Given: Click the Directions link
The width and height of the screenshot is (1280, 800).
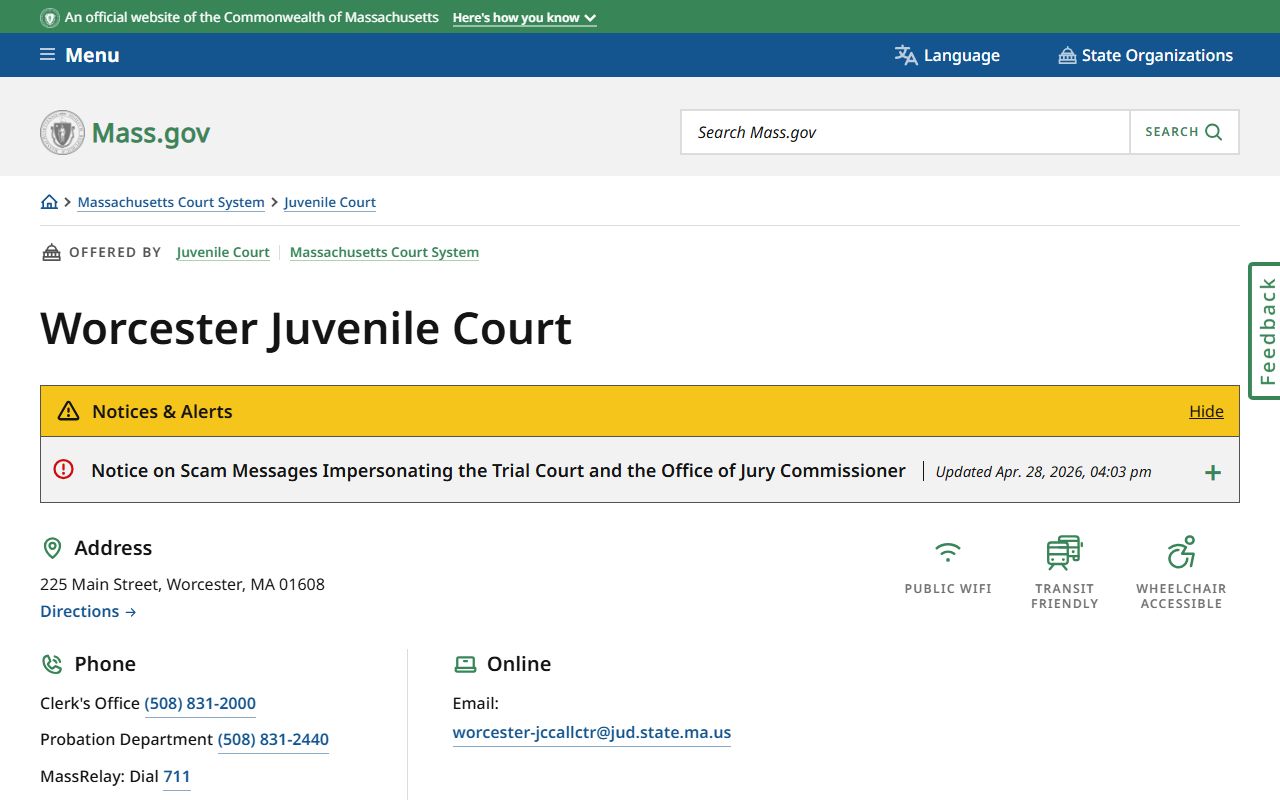Looking at the screenshot, I should [x=88, y=611].
